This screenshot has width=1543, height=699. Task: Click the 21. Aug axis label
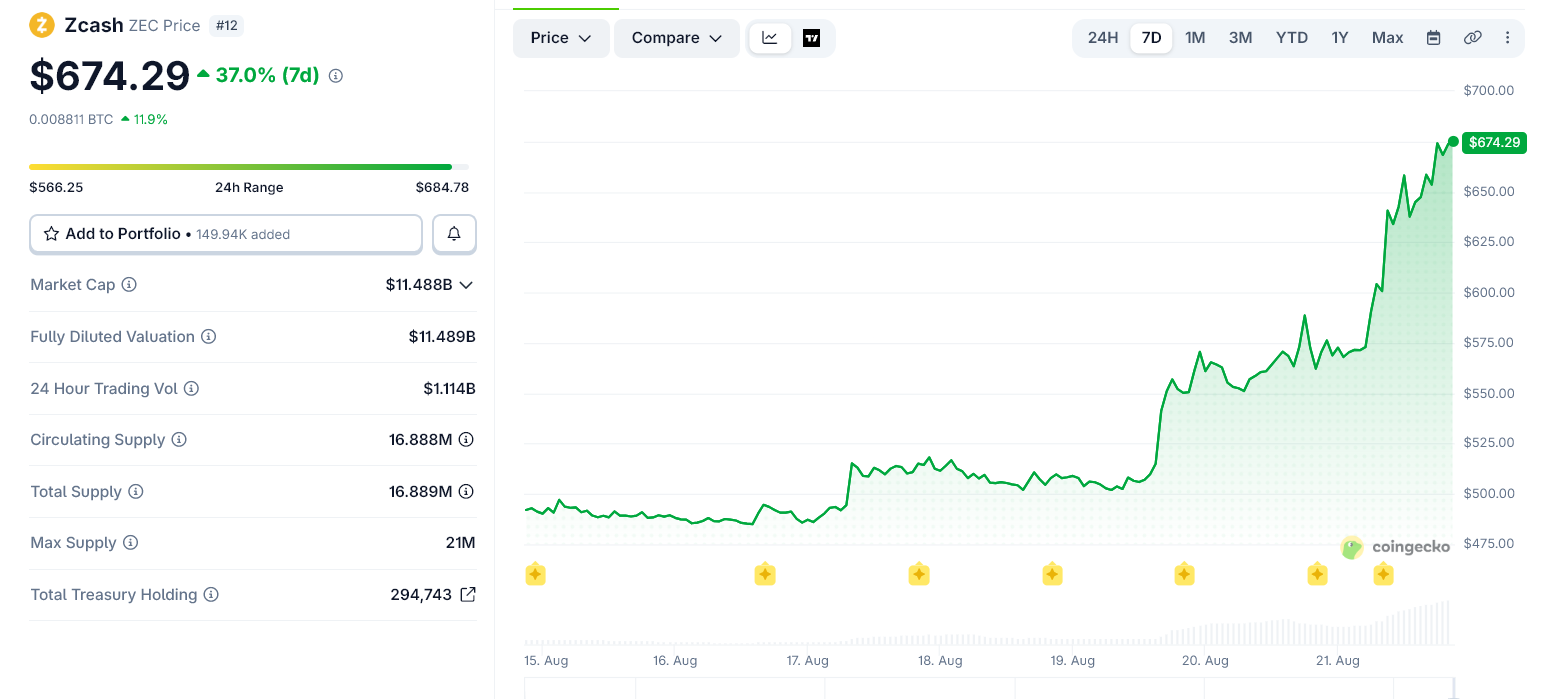[x=1337, y=661]
